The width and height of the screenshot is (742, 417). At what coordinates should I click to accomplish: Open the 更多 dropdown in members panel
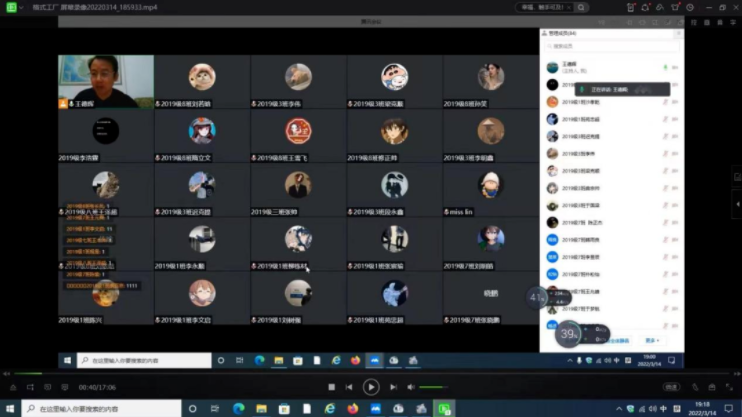tap(652, 340)
